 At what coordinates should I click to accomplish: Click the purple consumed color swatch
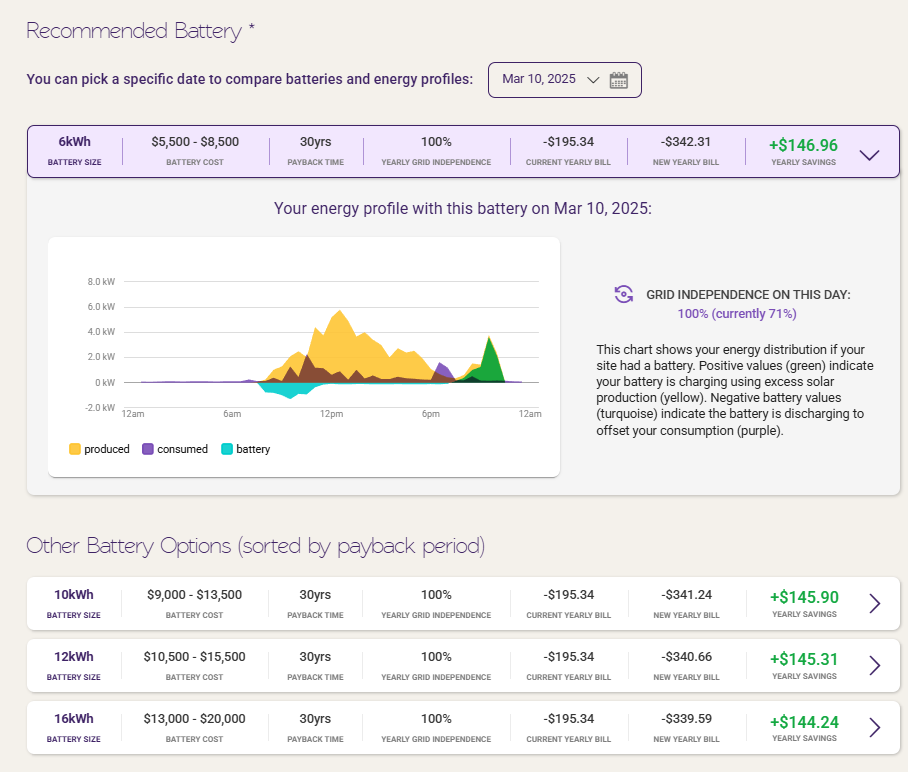tap(148, 449)
